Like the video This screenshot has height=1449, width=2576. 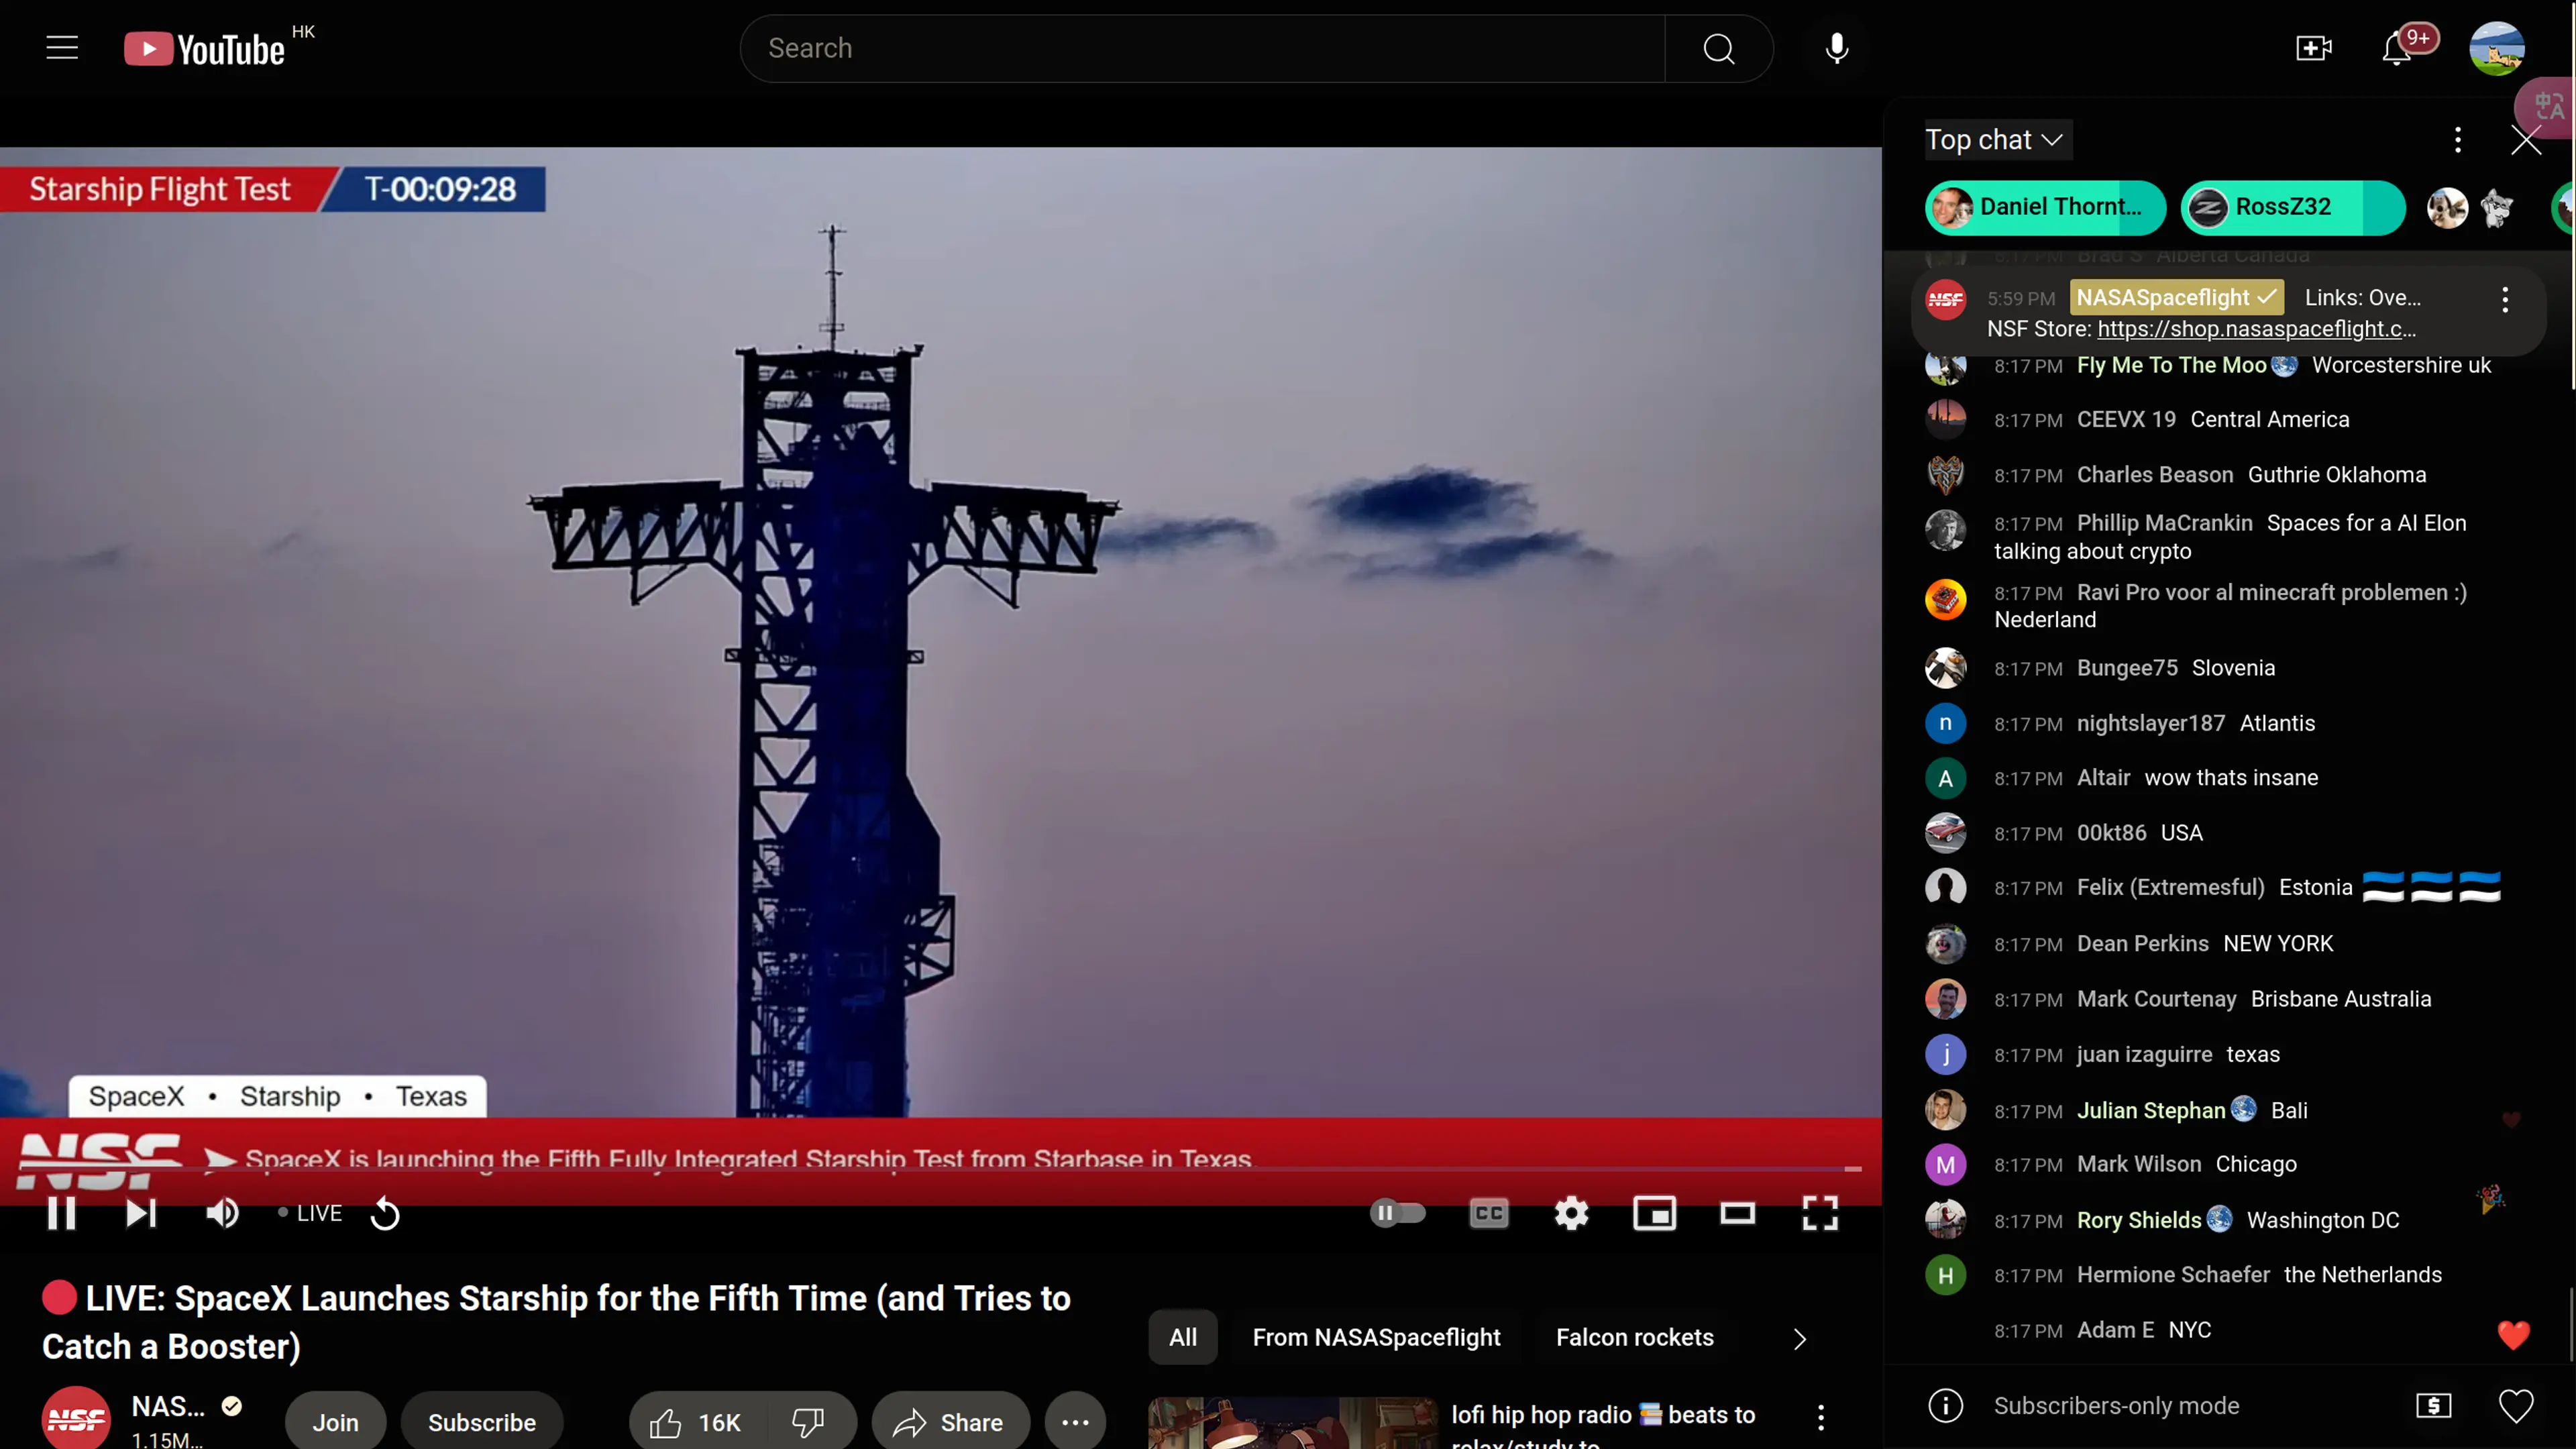[697, 1422]
